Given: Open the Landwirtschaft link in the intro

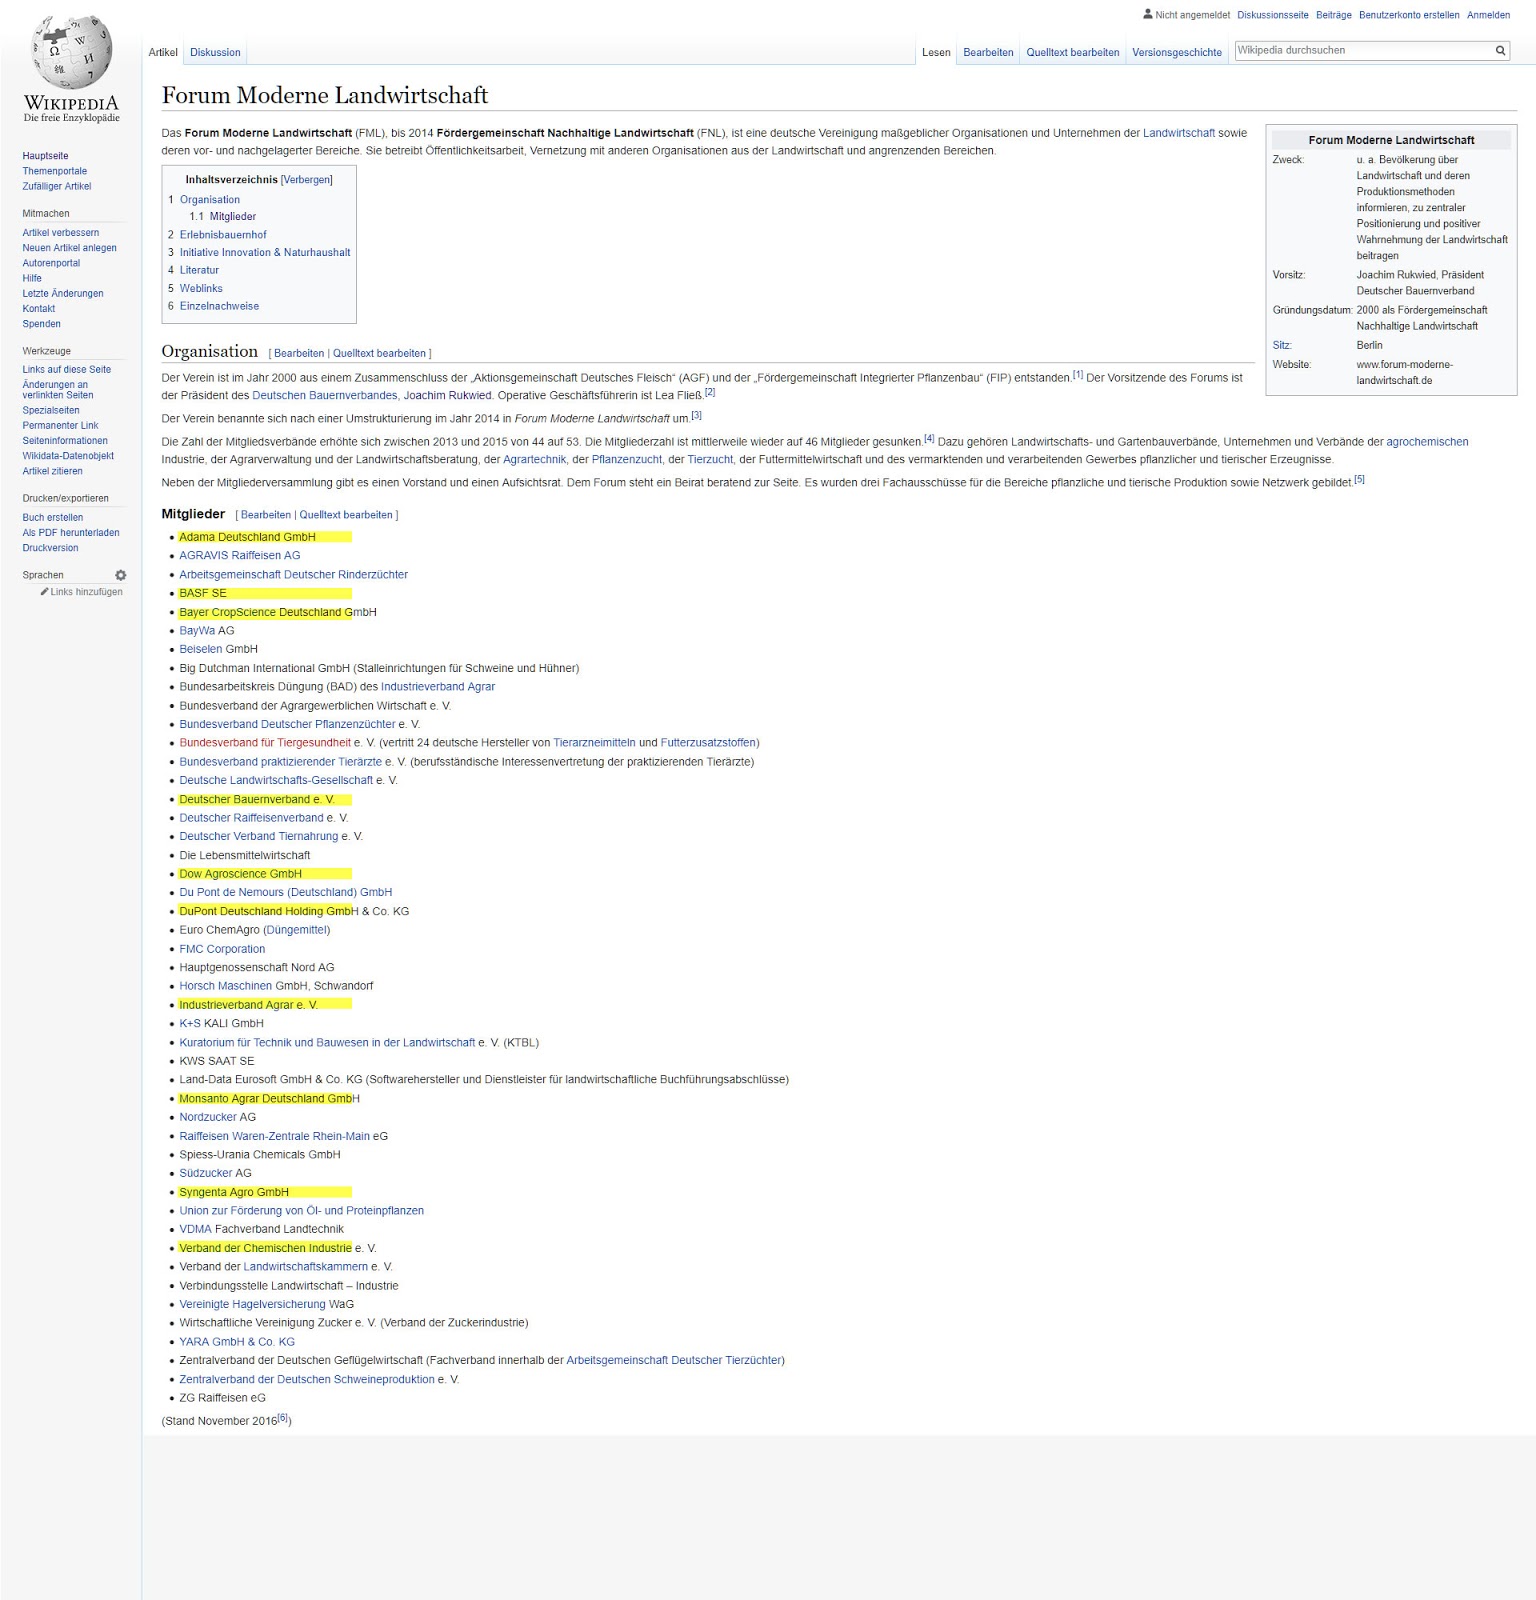Looking at the screenshot, I should click(x=1179, y=133).
